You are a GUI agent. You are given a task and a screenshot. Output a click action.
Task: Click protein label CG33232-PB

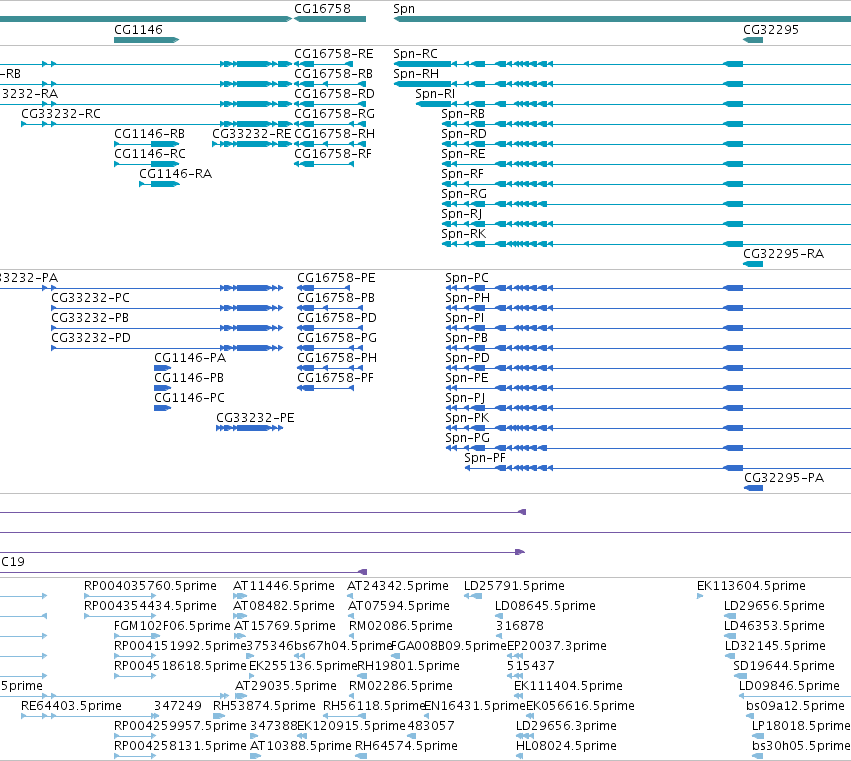click(90, 318)
